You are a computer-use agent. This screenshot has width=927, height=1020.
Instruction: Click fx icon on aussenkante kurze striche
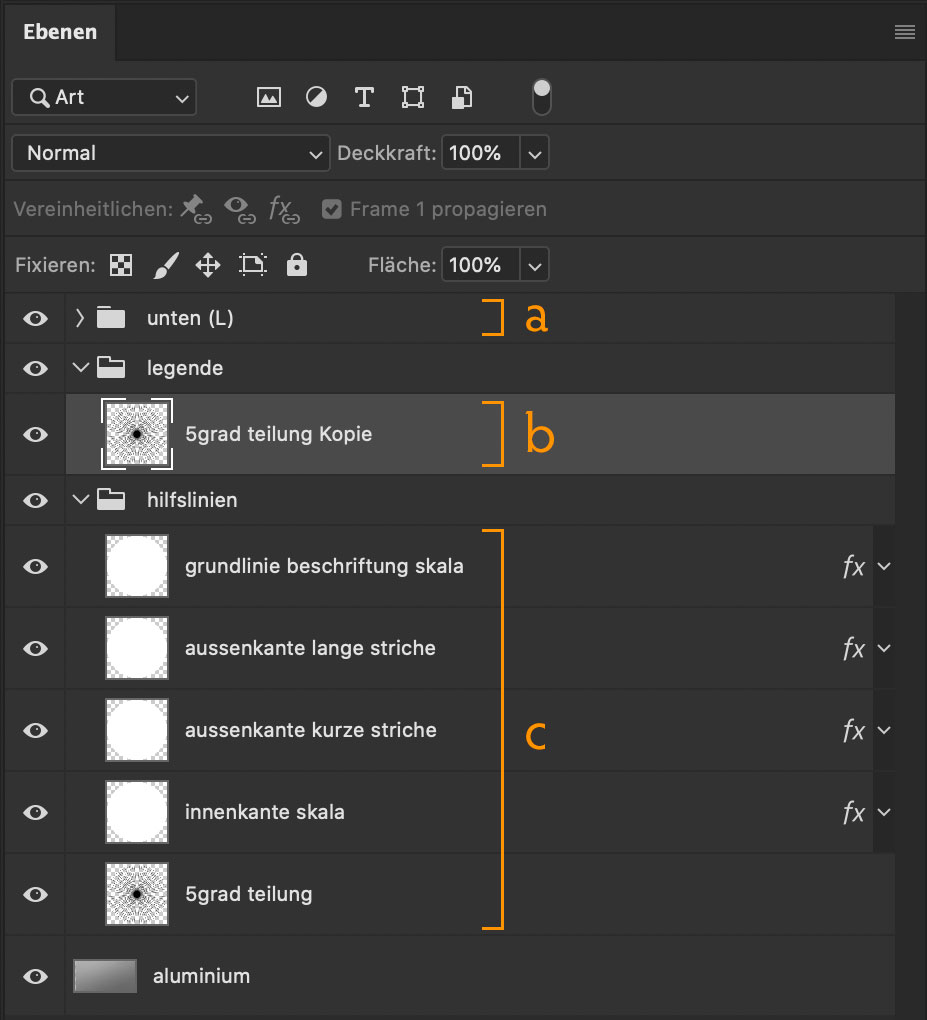point(853,731)
